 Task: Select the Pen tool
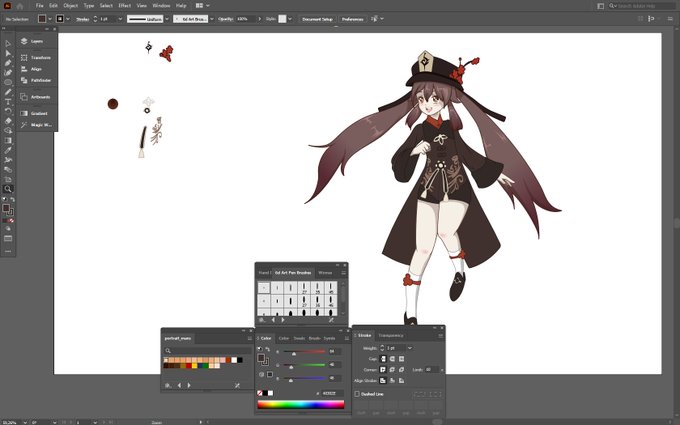point(8,63)
